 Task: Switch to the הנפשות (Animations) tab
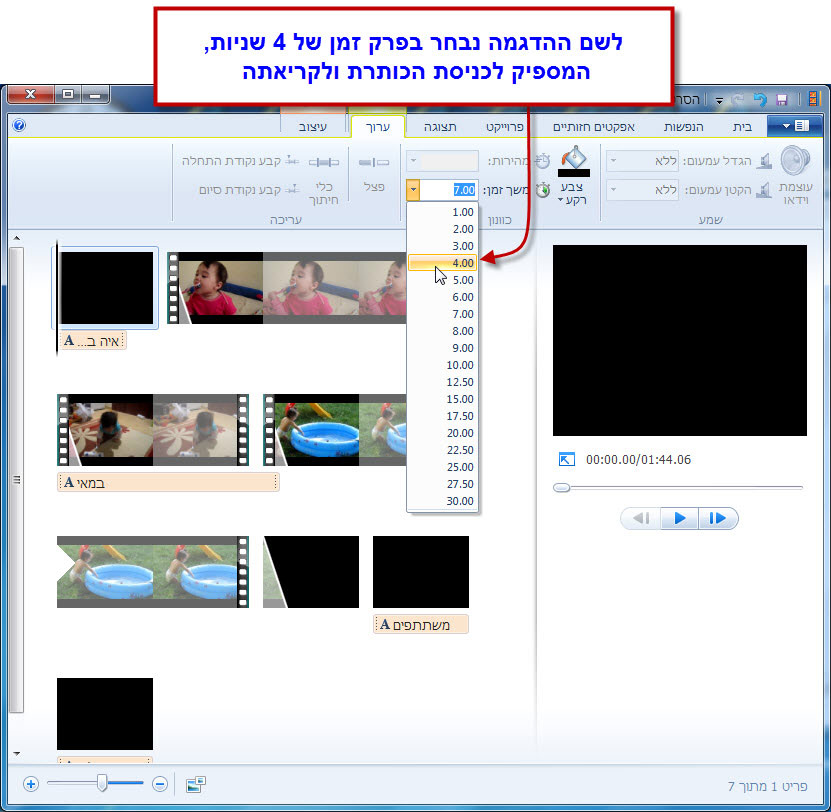coord(683,127)
